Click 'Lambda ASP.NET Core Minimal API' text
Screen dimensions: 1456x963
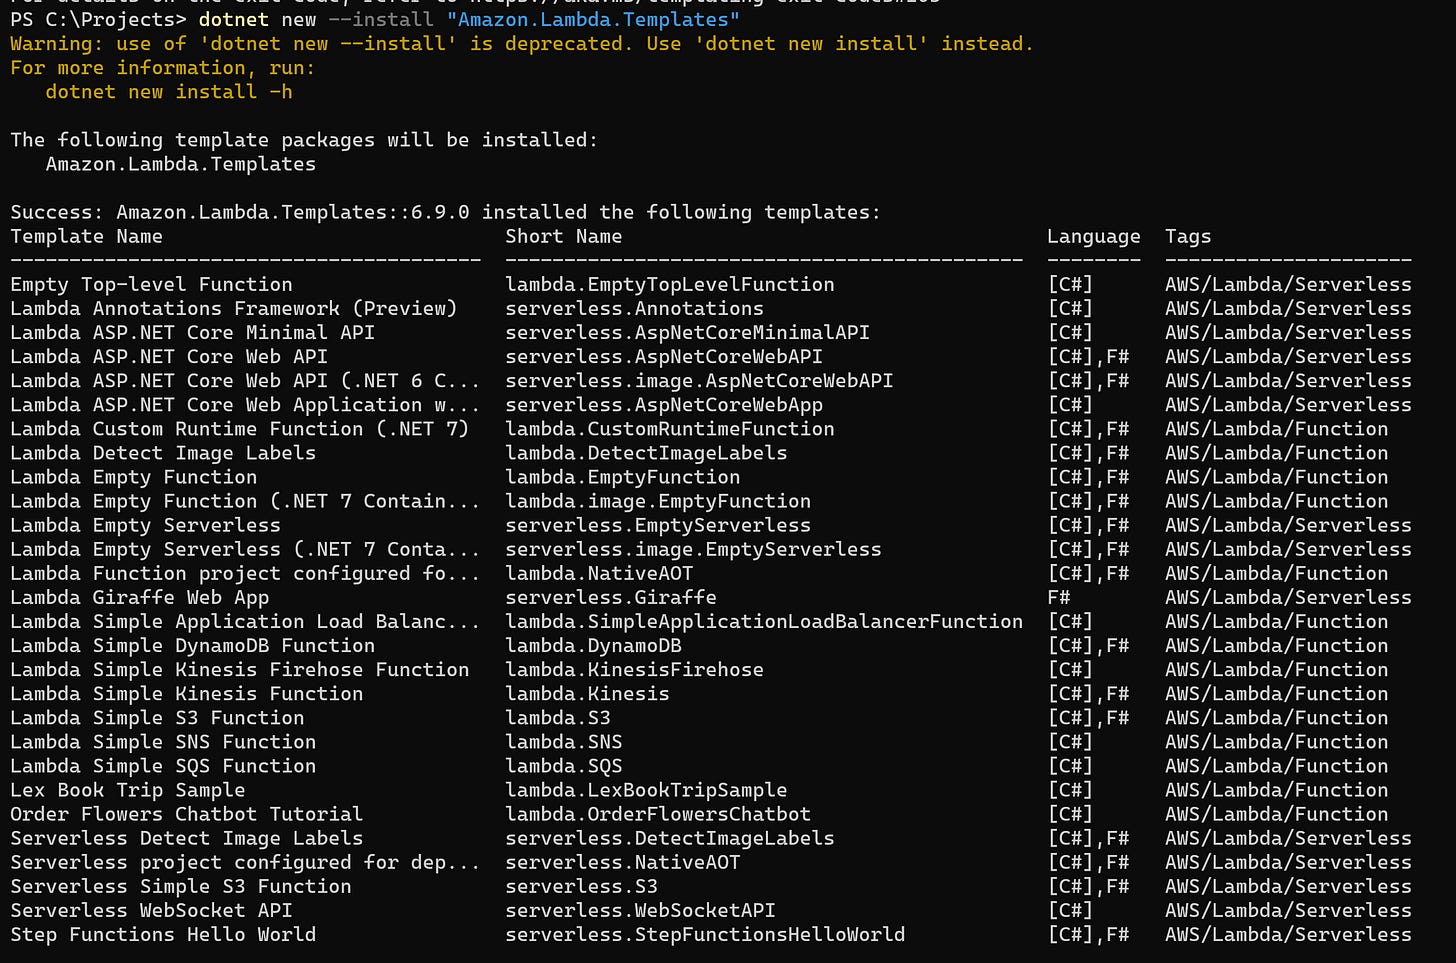pos(193,332)
